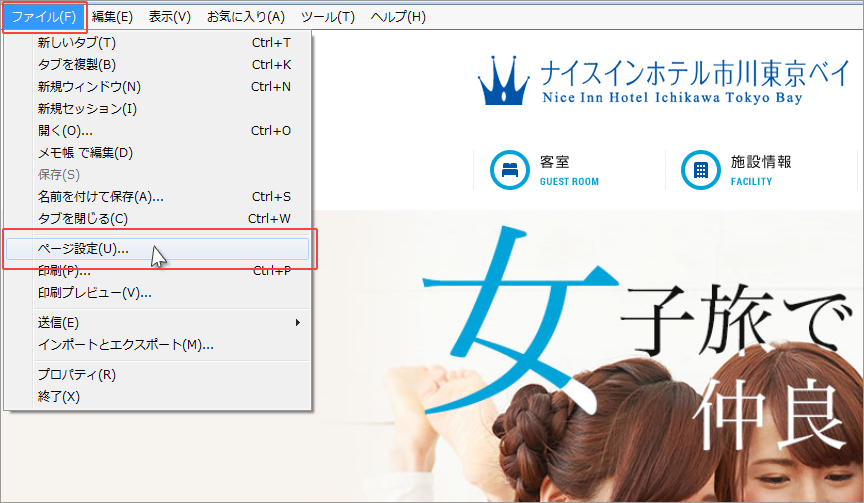Click the guest room bed icon

click(x=510, y=170)
